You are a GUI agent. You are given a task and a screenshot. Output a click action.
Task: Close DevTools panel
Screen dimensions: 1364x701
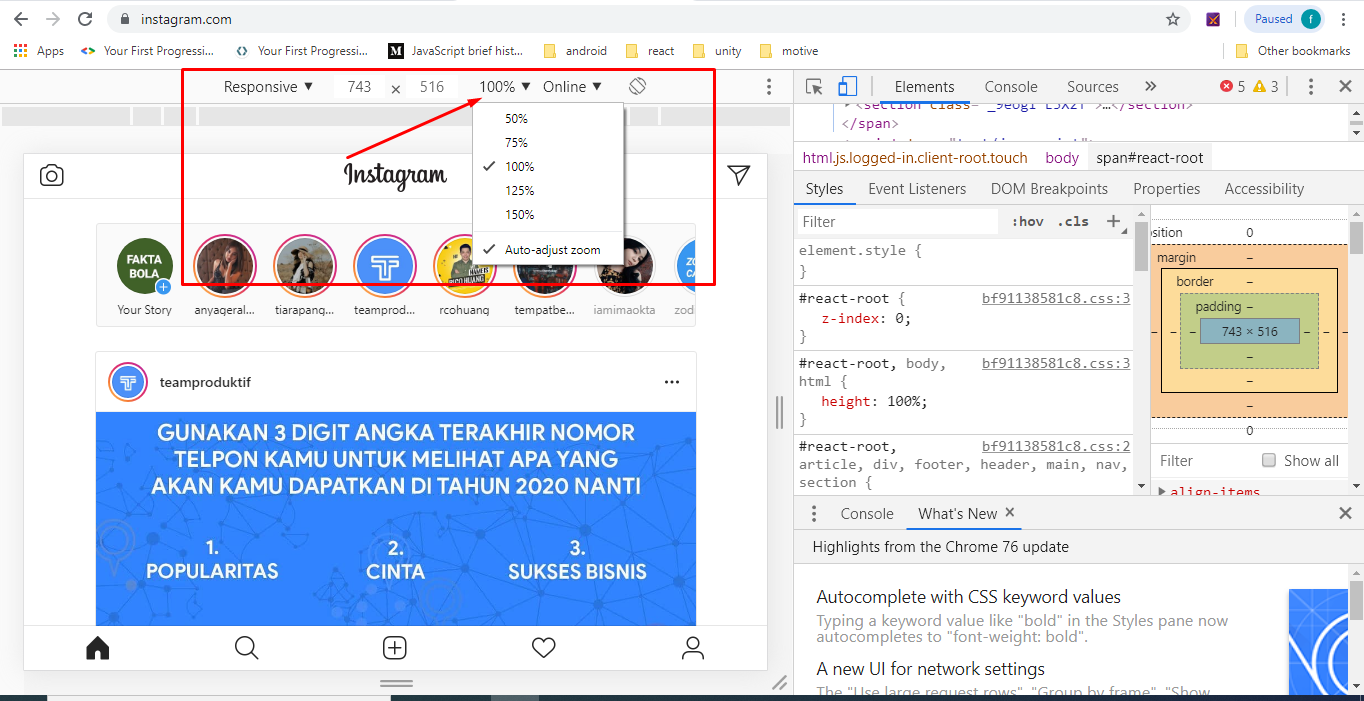tap(1345, 87)
